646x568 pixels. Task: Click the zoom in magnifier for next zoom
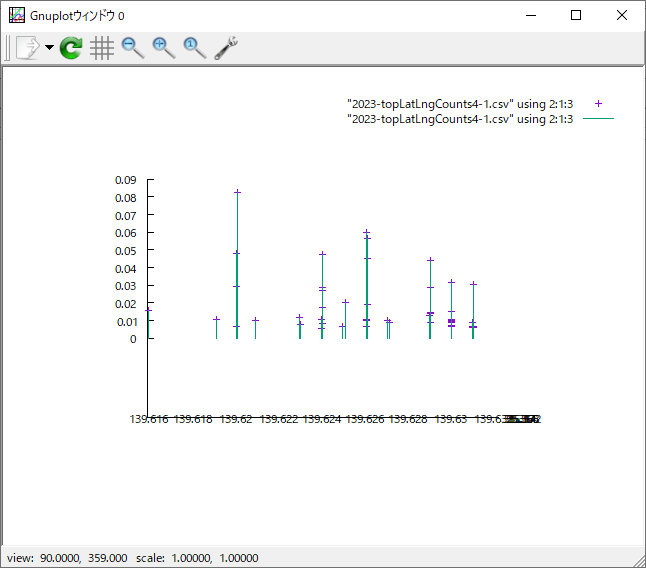[163, 48]
